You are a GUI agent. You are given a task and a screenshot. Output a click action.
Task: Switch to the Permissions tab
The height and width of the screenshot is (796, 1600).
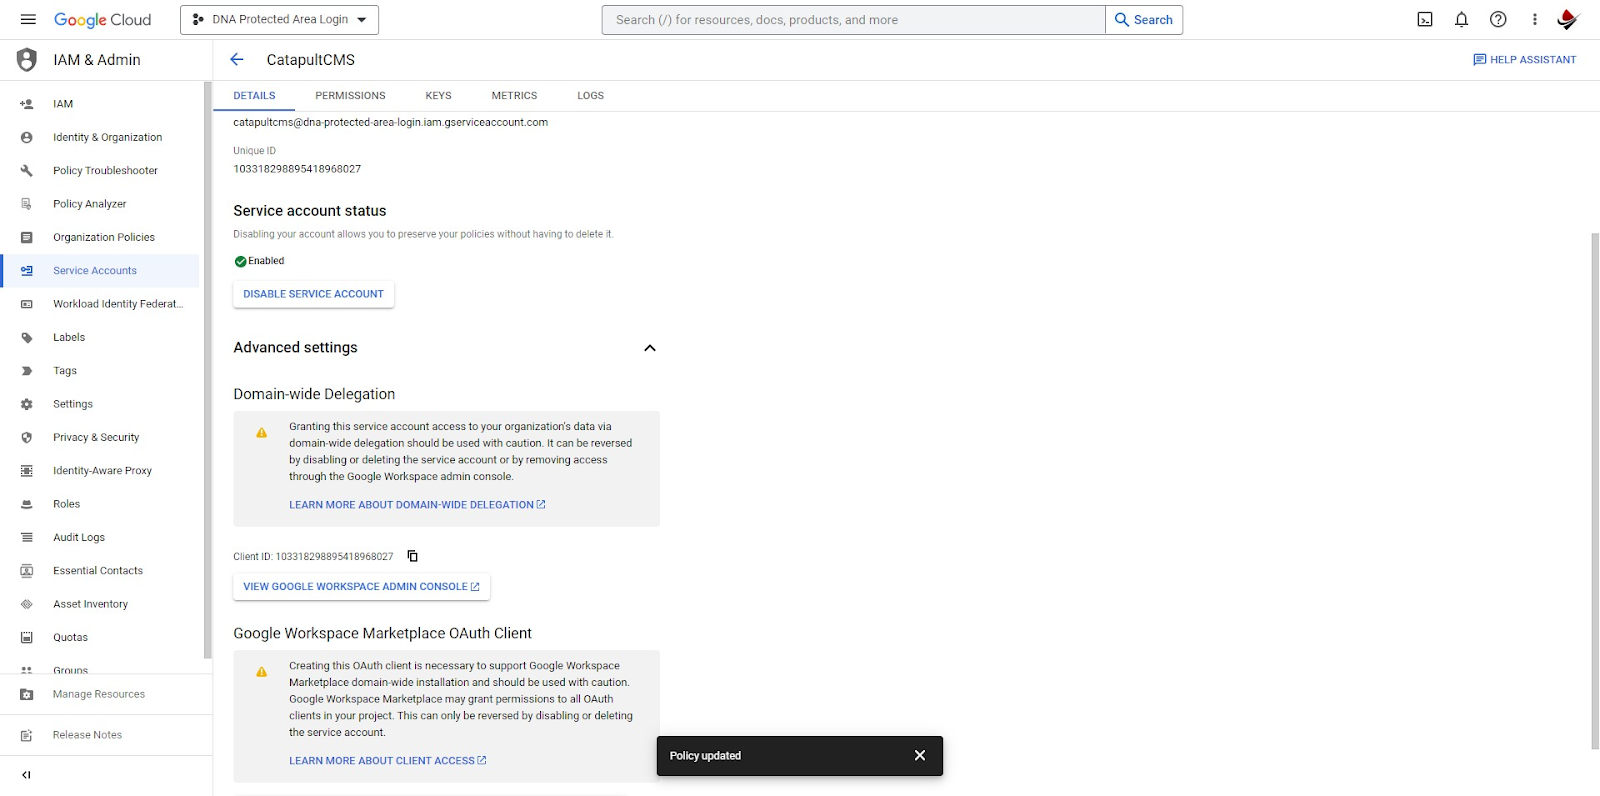point(350,96)
